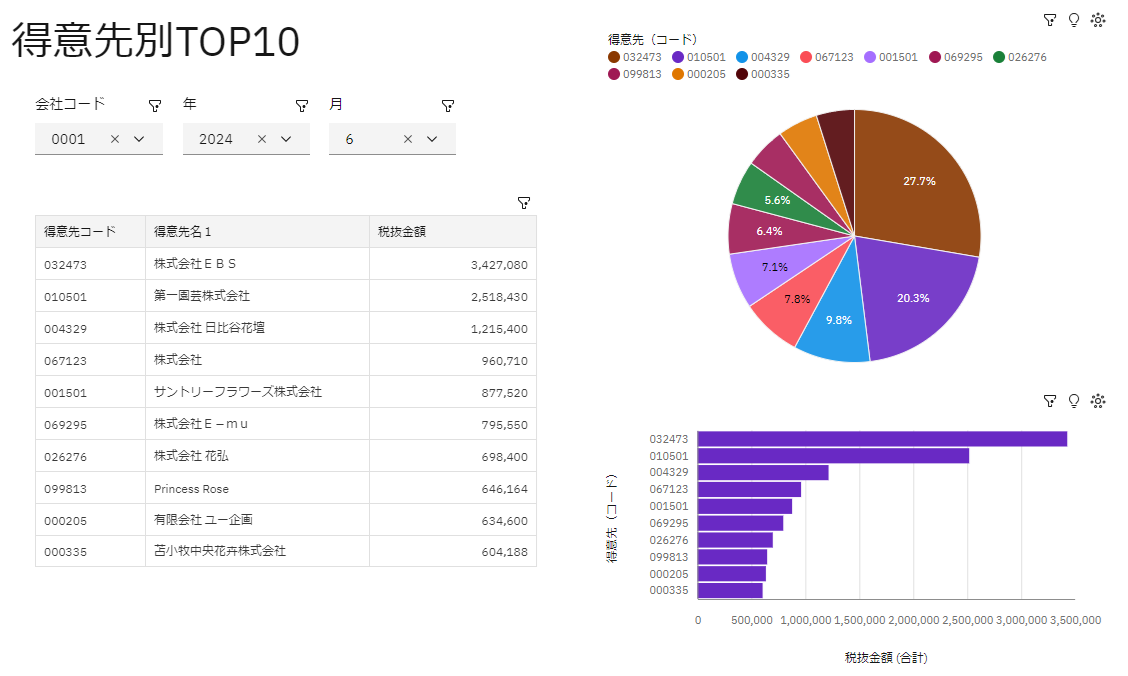1128x676 pixels.
Task: Expand the 年 dropdown chevron
Action: click(x=287, y=139)
